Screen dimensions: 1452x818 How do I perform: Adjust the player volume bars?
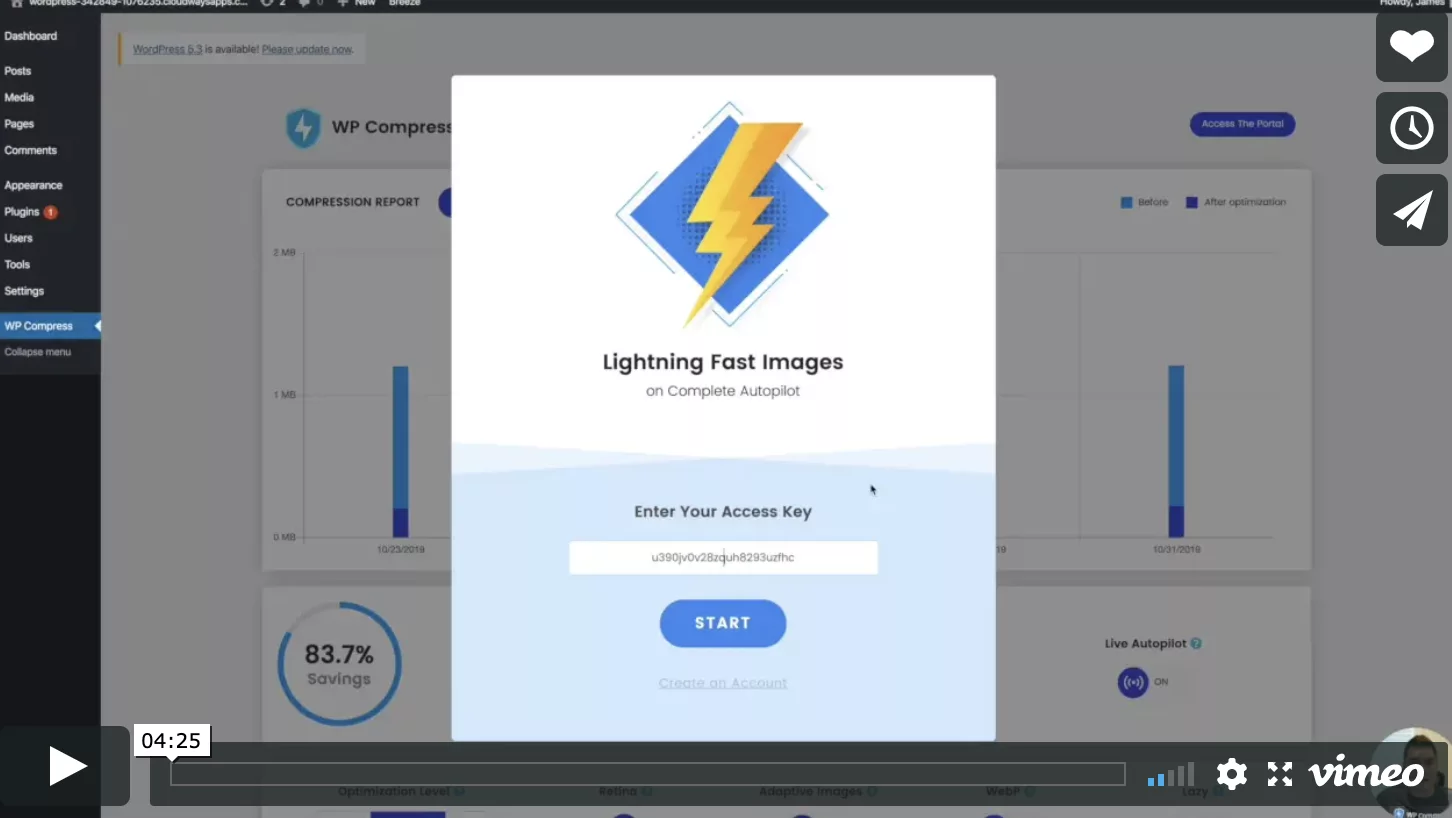[1170, 775]
